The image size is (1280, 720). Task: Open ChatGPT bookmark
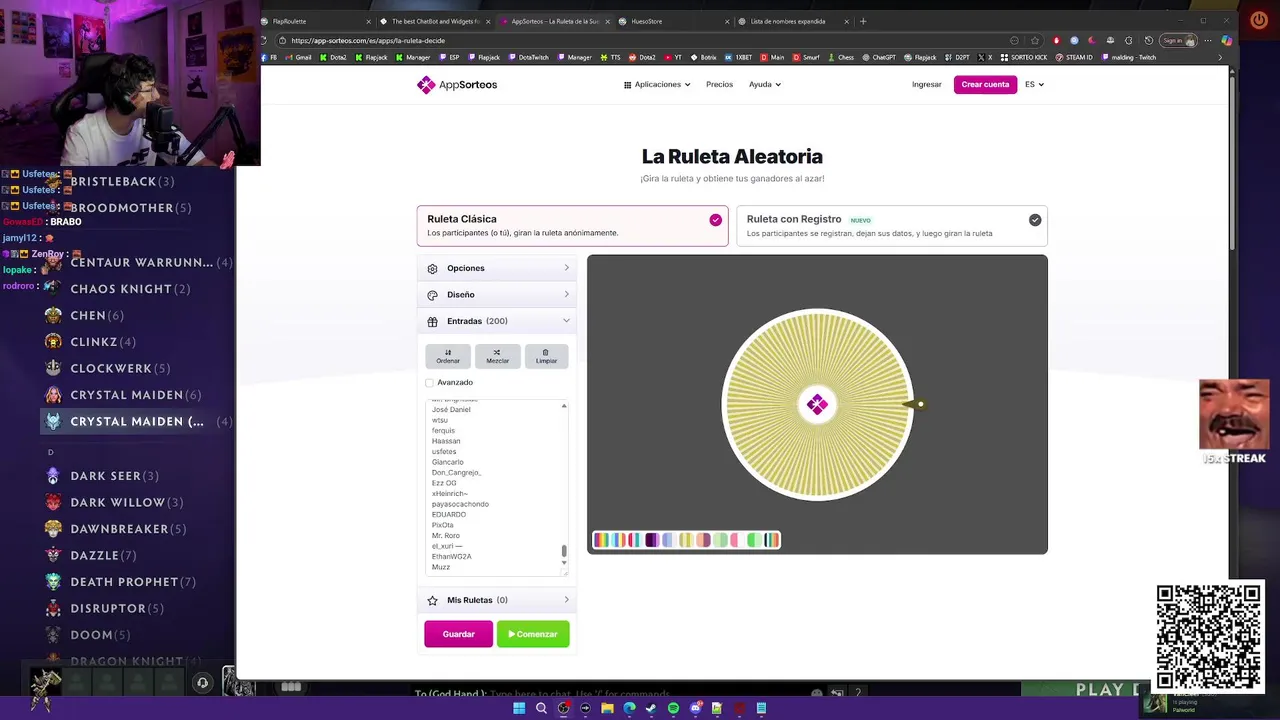879,57
